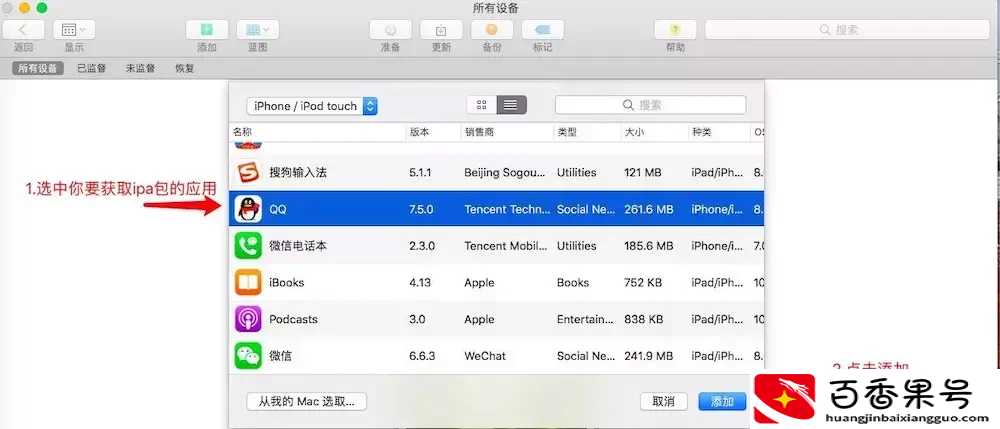Viewport: 1000px width, 429px height.
Task: Select the iBooks row name
Action: click(x=286, y=282)
